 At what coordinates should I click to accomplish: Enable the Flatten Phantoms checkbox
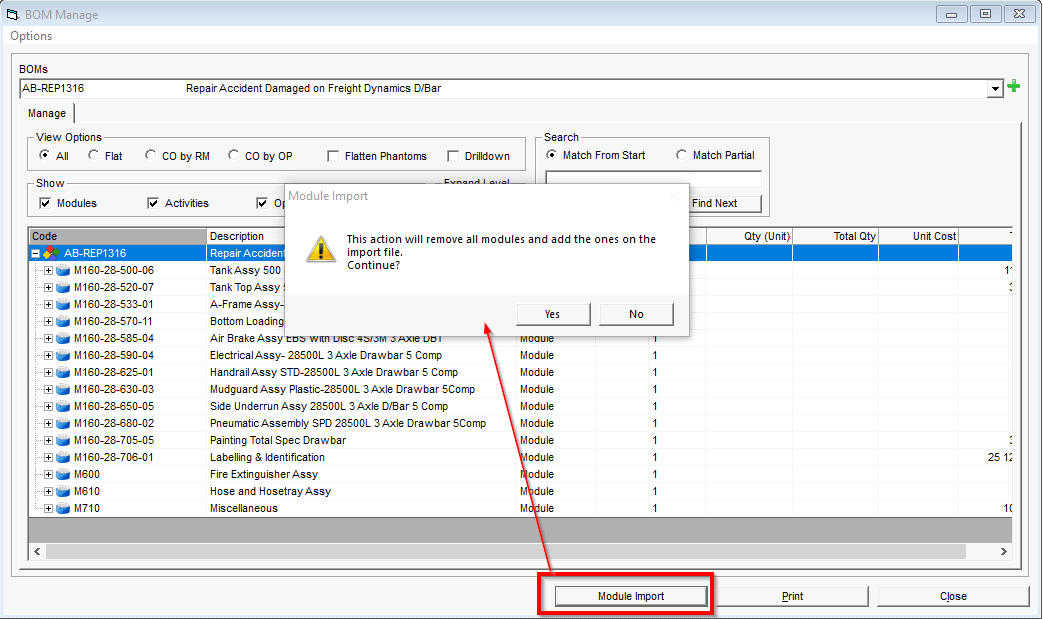pyautogui.click(x=333, y=156)
